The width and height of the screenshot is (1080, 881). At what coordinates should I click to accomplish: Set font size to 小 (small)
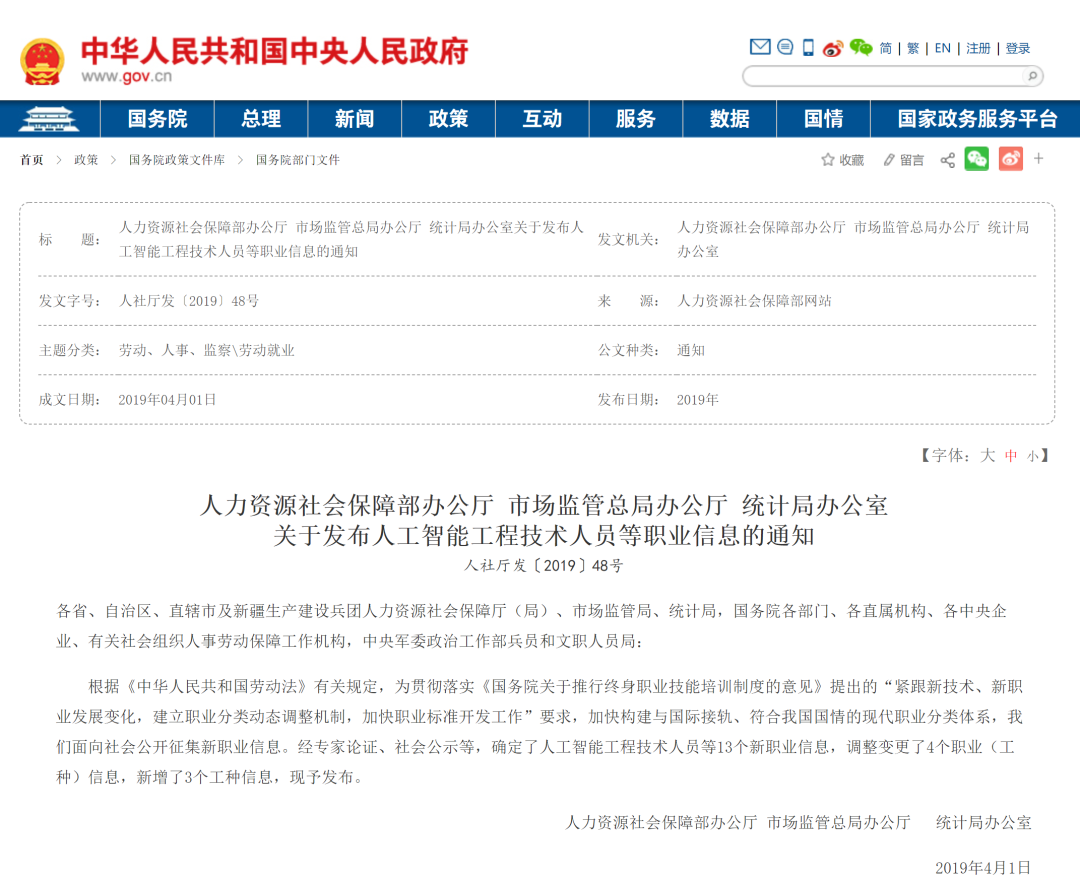[x=1031, y=456]
